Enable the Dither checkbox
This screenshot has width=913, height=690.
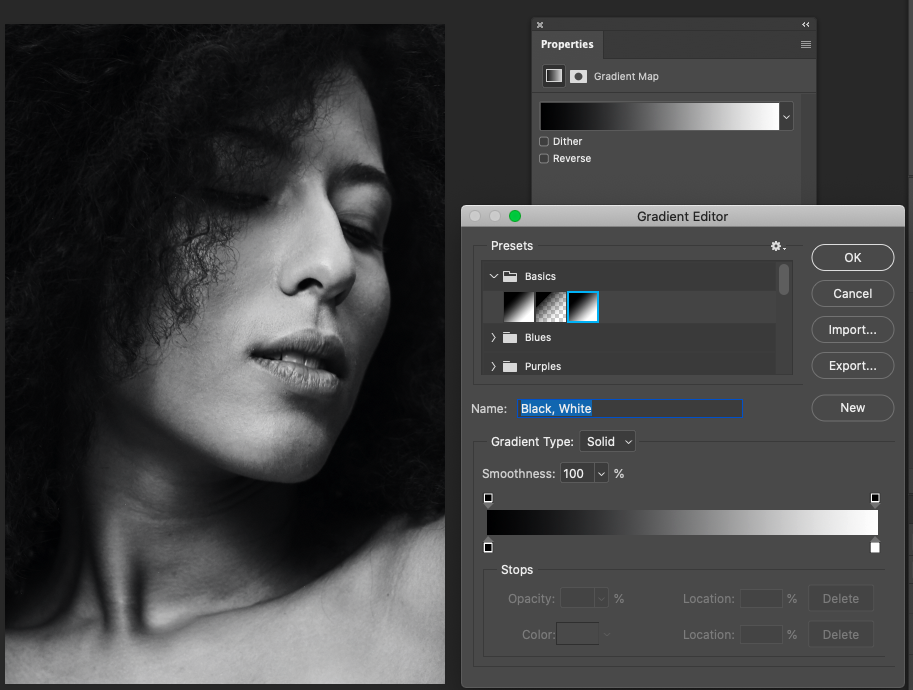[x=546, y=141]
